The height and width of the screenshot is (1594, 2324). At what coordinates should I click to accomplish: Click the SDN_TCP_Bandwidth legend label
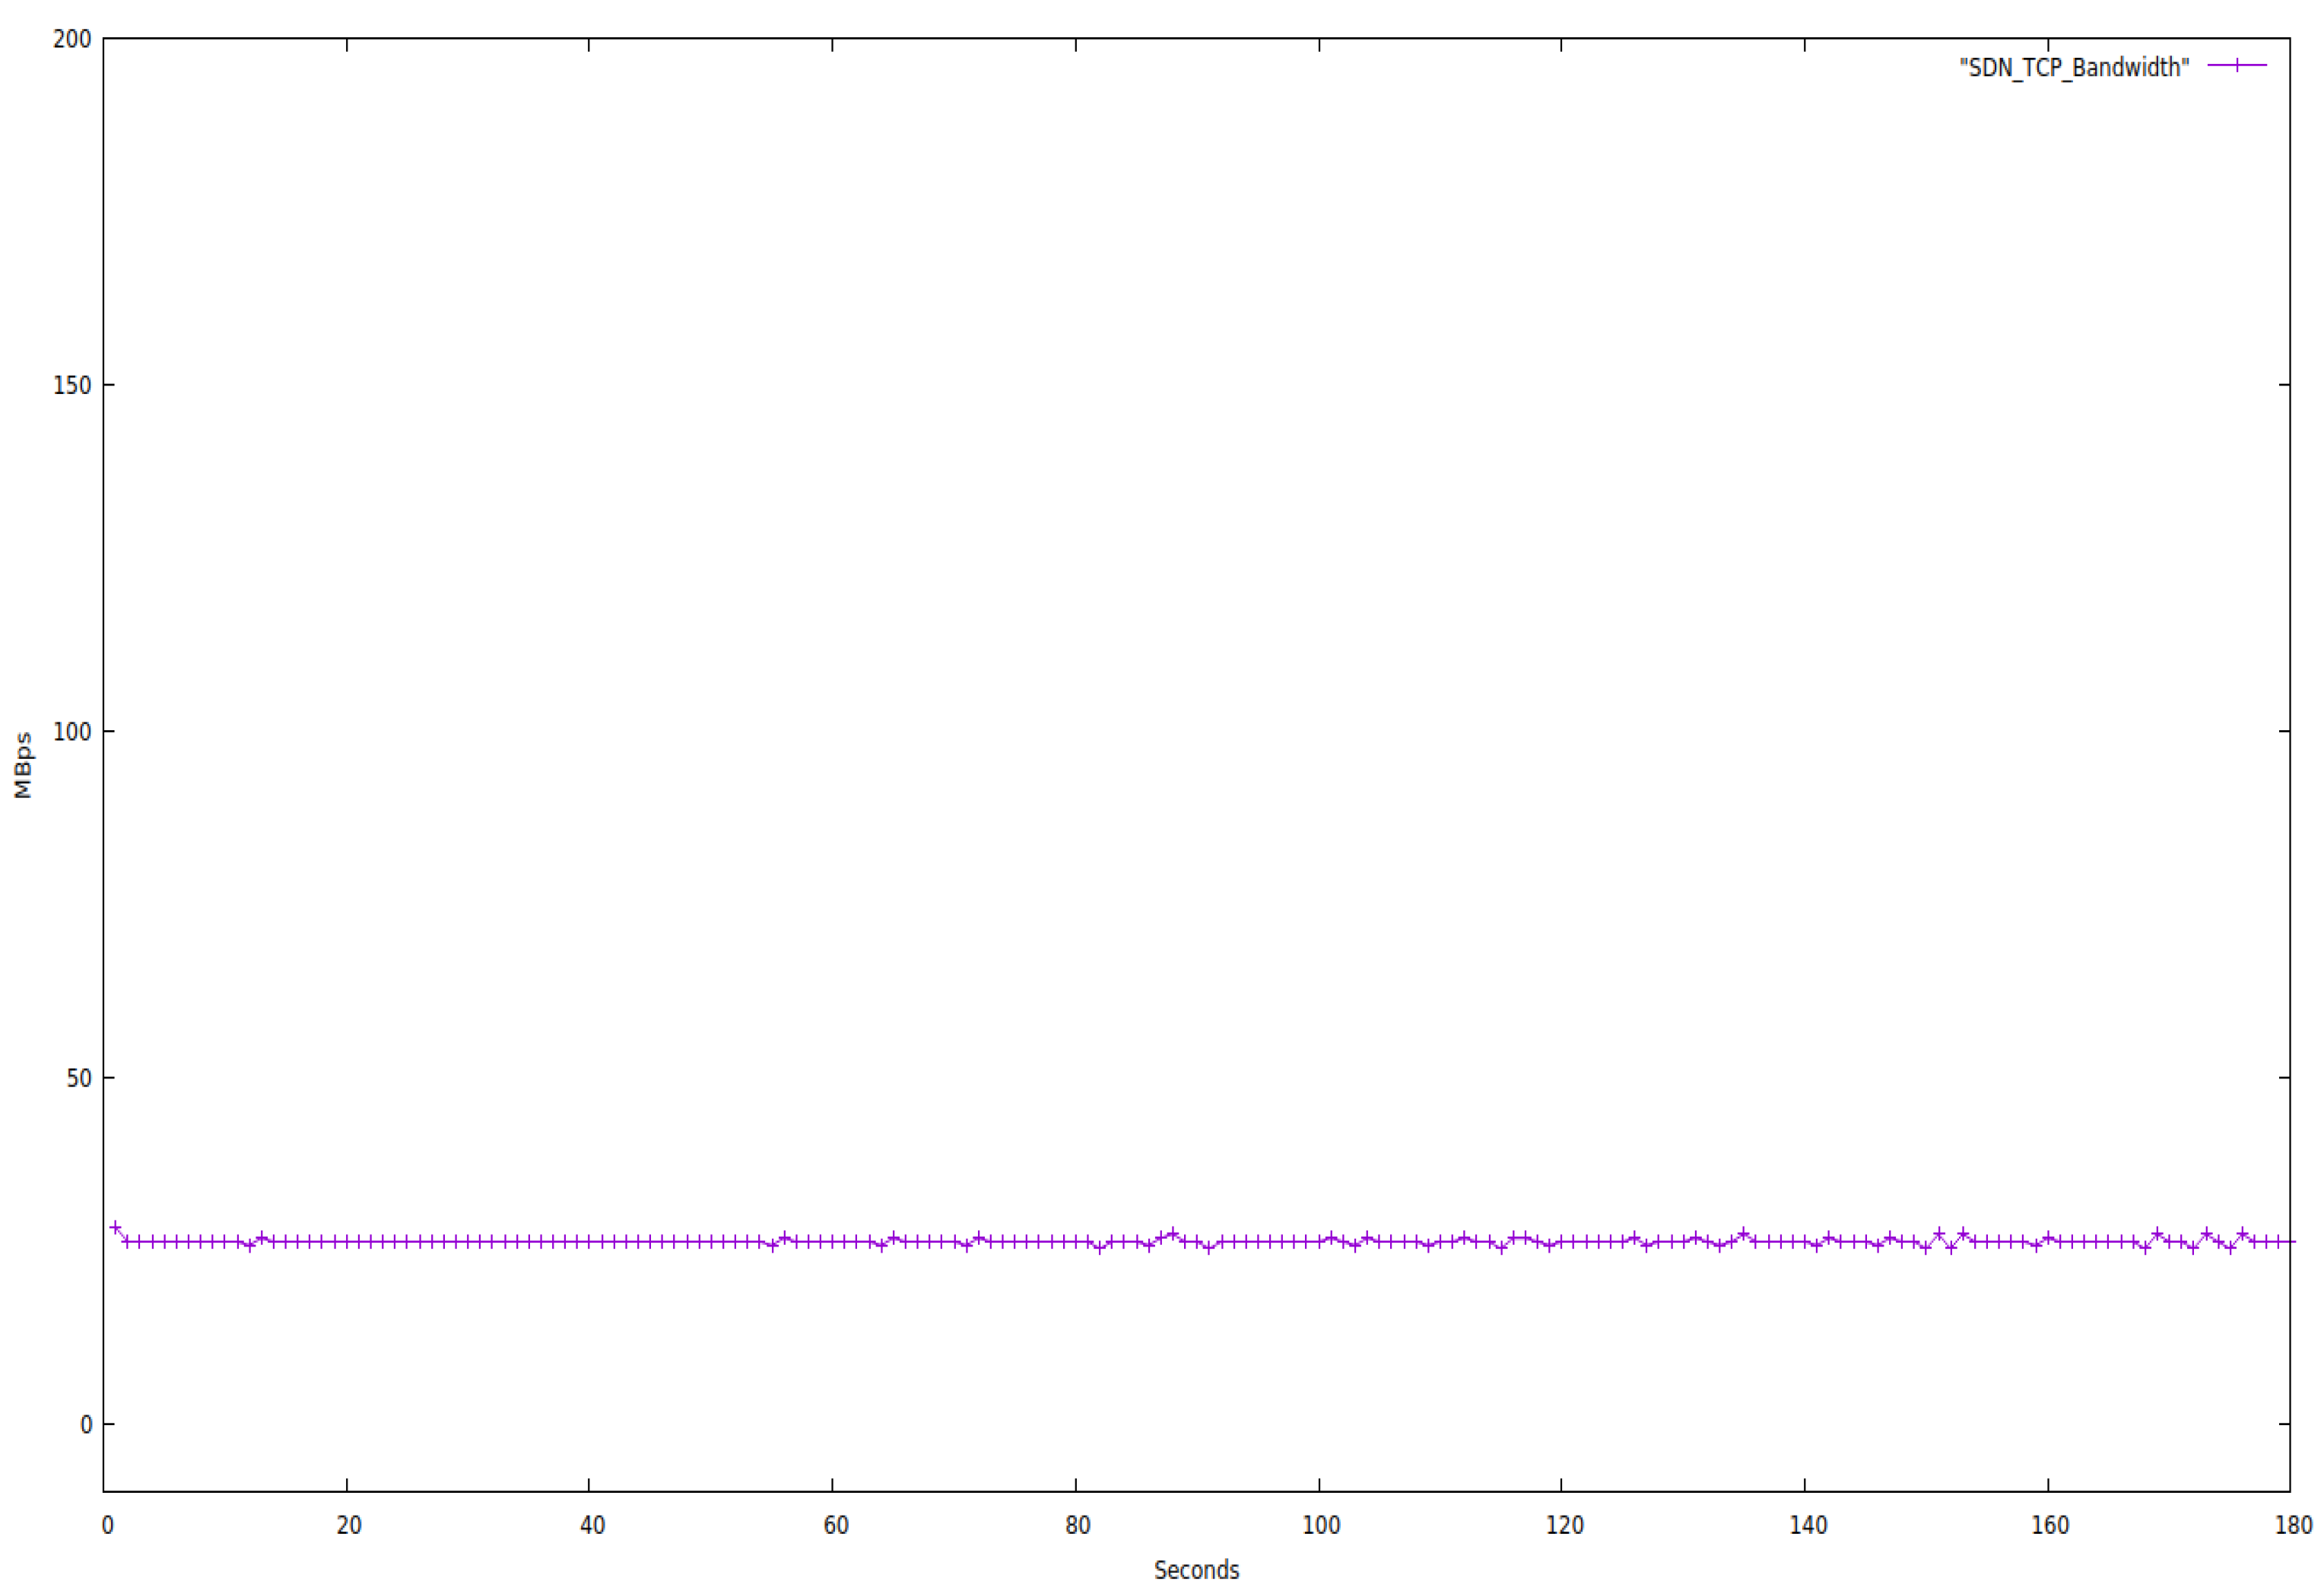[x=2074, y=67]
